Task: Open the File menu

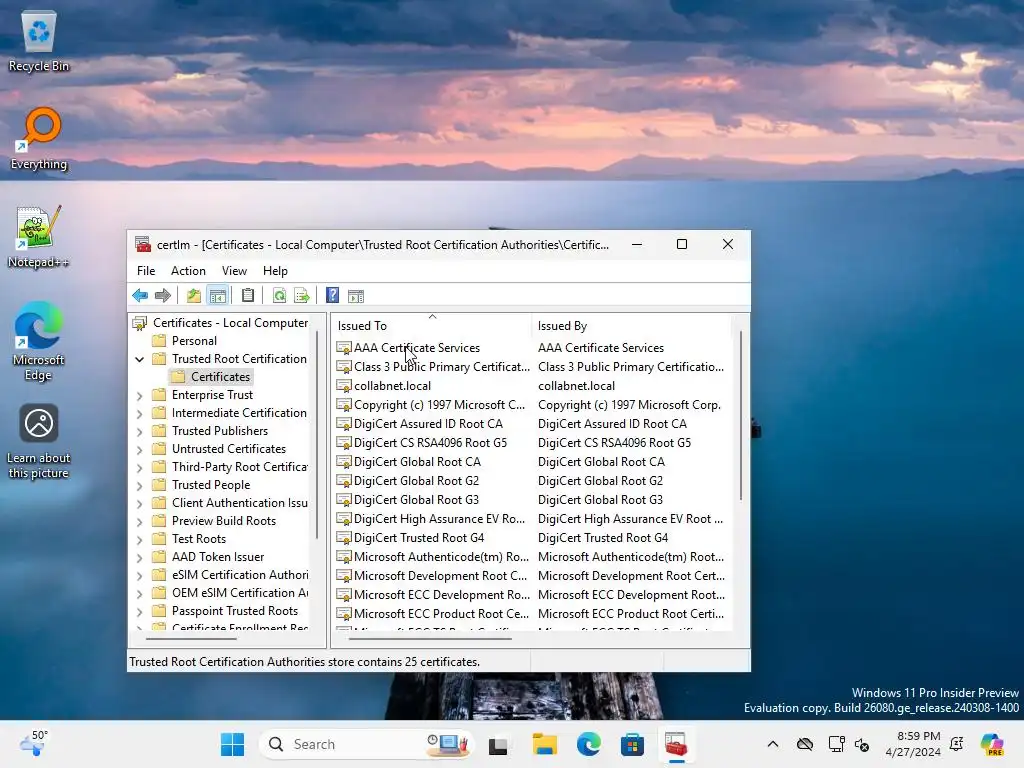Action: tap(146, 271)
